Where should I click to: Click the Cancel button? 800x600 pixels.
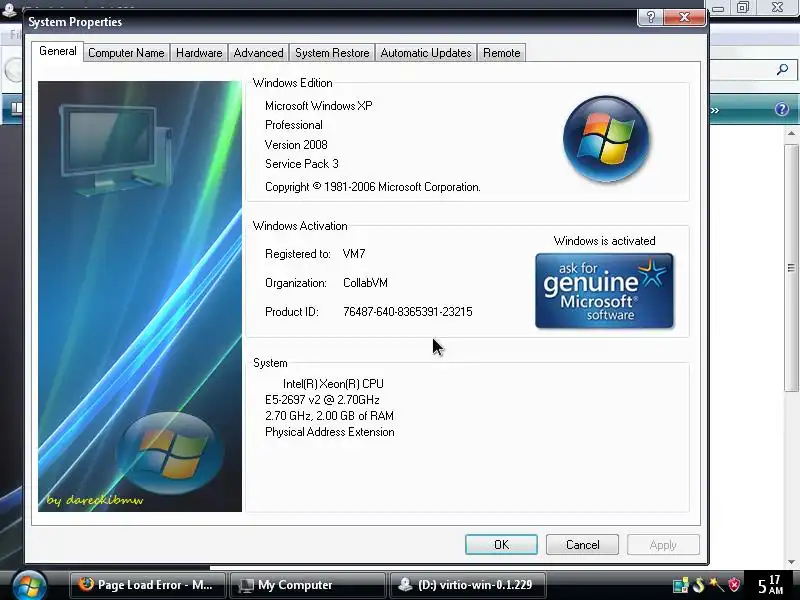click(582, 544)
